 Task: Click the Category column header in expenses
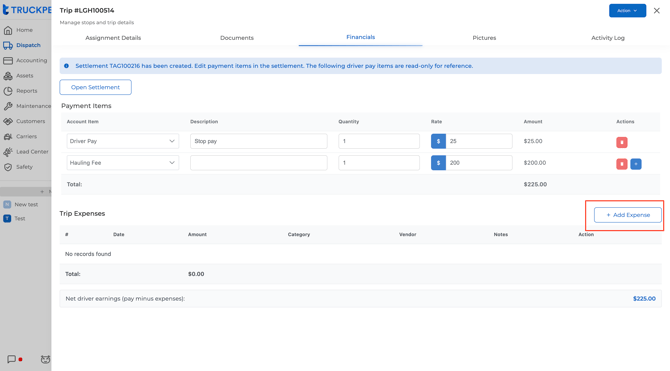tap(299, 235)
